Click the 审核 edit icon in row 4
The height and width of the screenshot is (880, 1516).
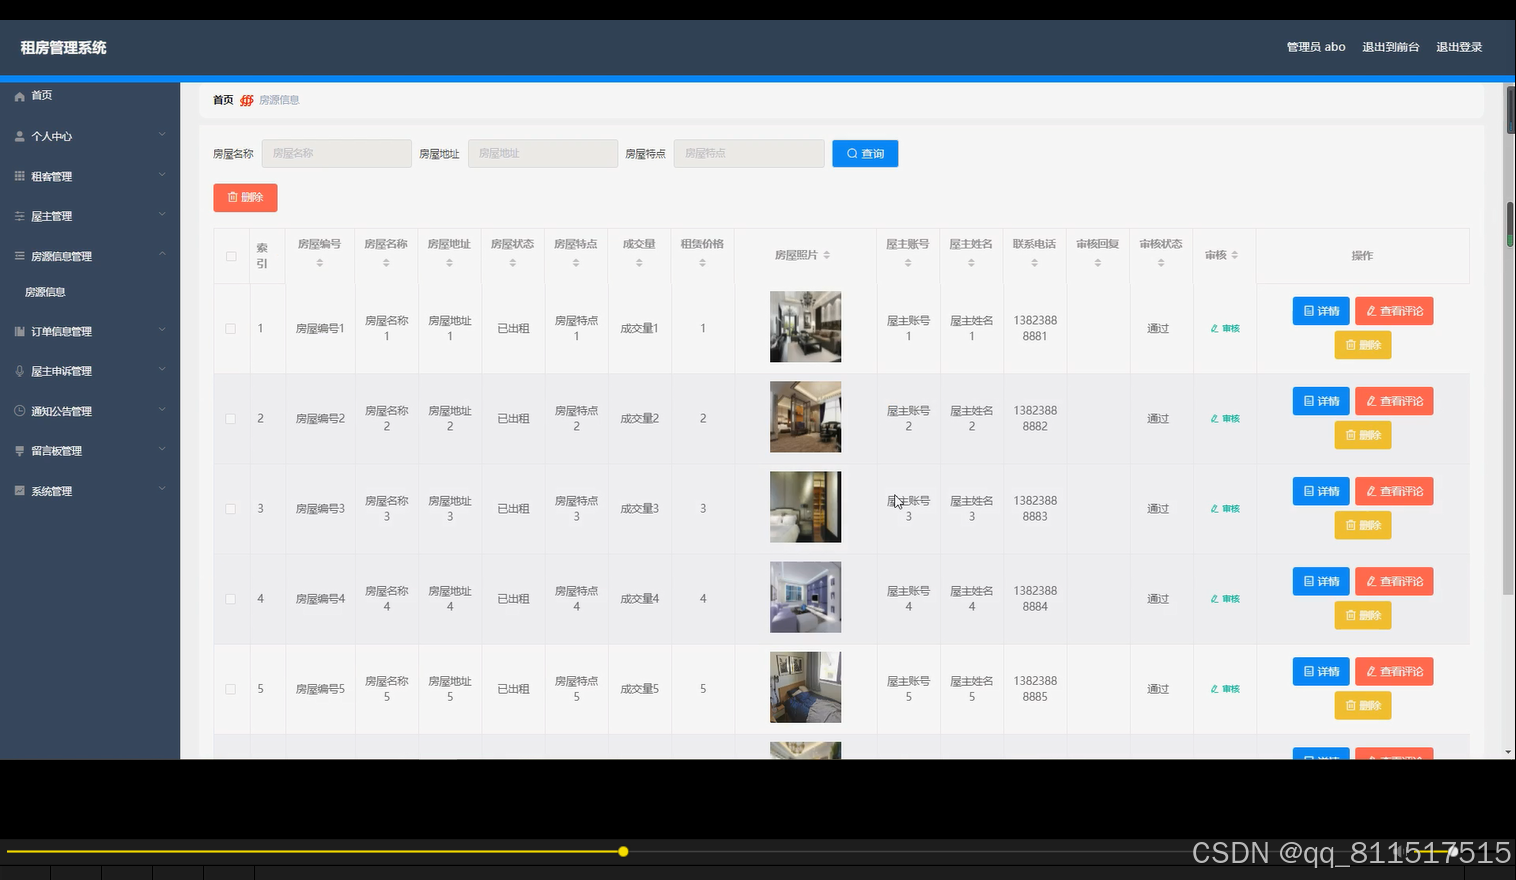tap(1214, 598)
